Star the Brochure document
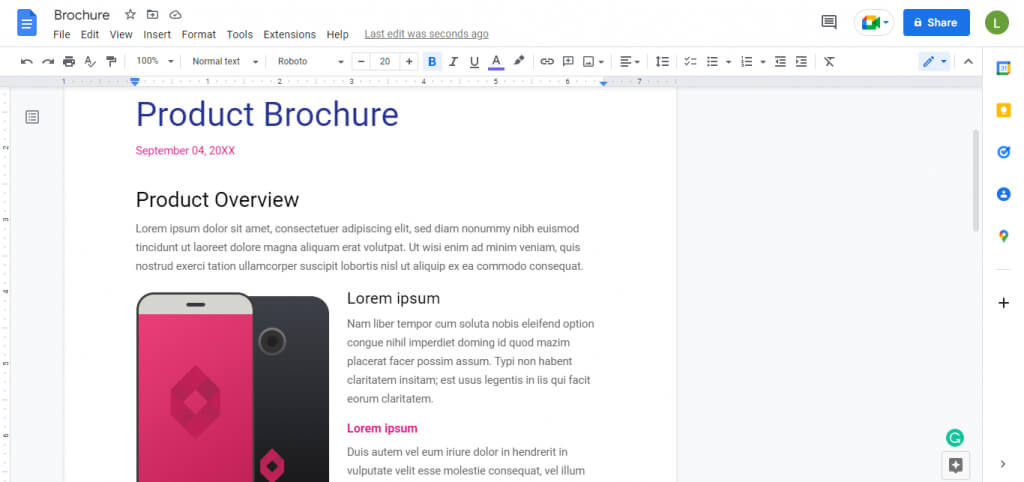The height and width of the screenshot is (482, 1024). click(x=130, y=15)
